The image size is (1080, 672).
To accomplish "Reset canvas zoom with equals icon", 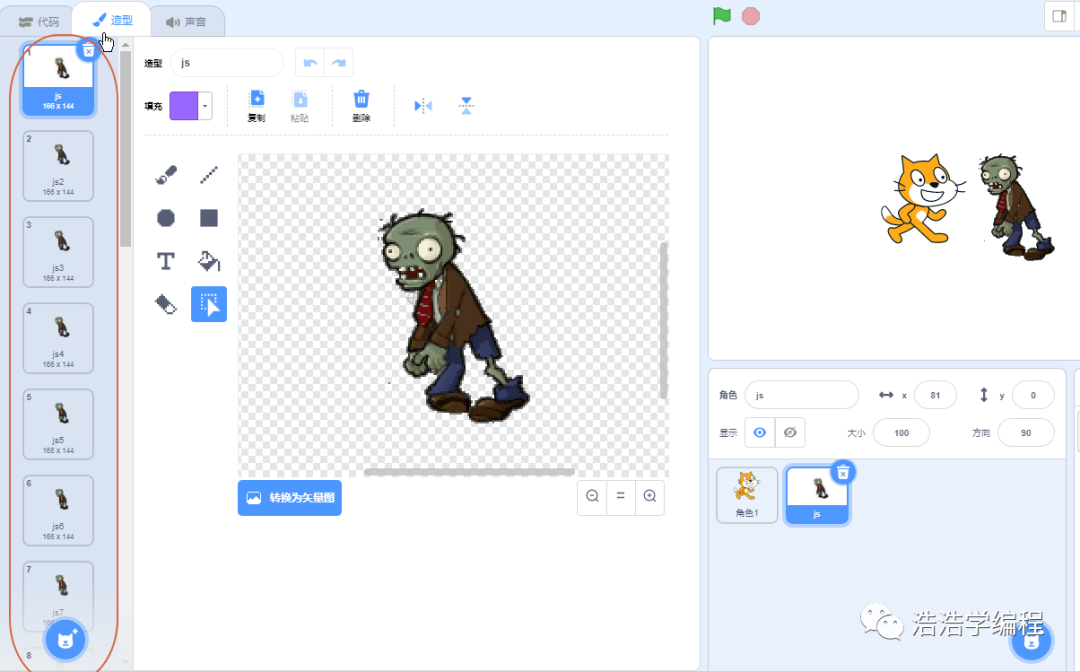I will pyautogui.click(x=621, y=496).
